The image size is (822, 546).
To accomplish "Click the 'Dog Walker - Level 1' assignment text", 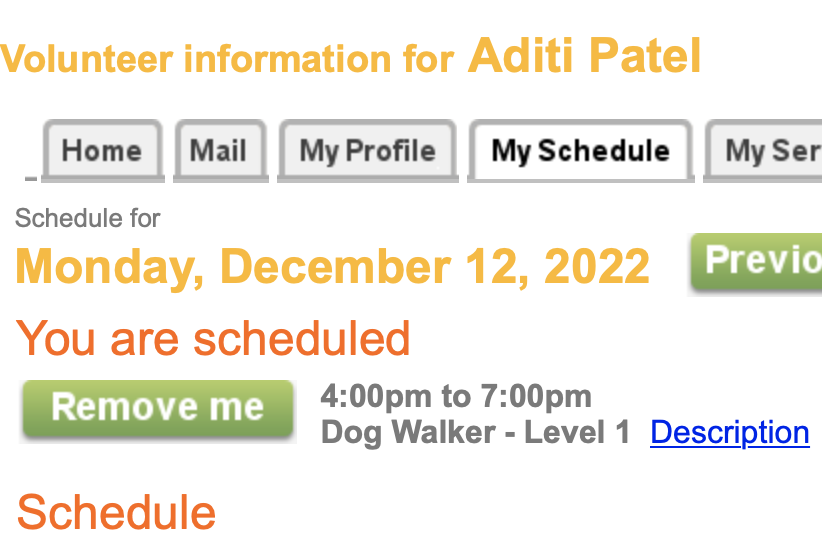I will 476,432.
